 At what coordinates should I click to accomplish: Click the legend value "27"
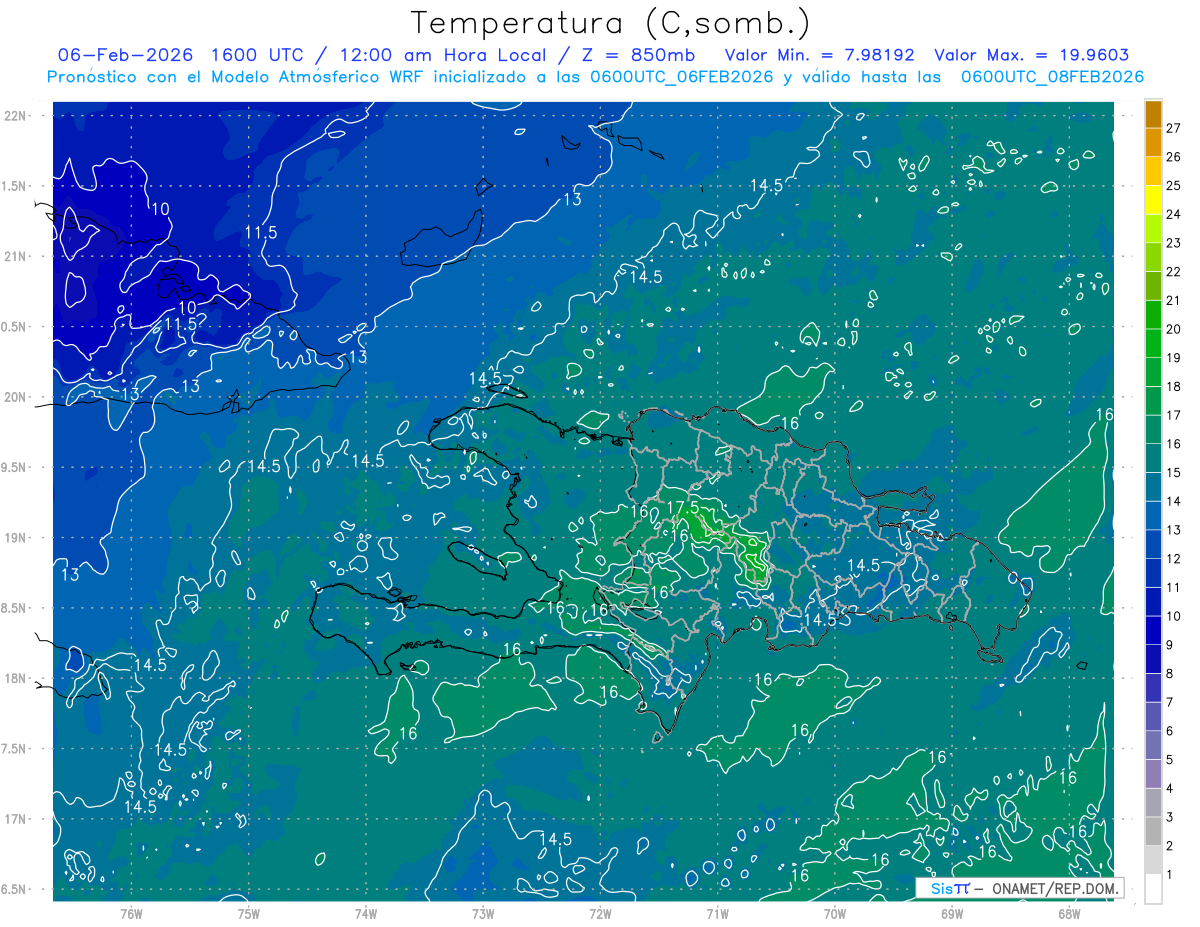click(x=1173, y=128)
